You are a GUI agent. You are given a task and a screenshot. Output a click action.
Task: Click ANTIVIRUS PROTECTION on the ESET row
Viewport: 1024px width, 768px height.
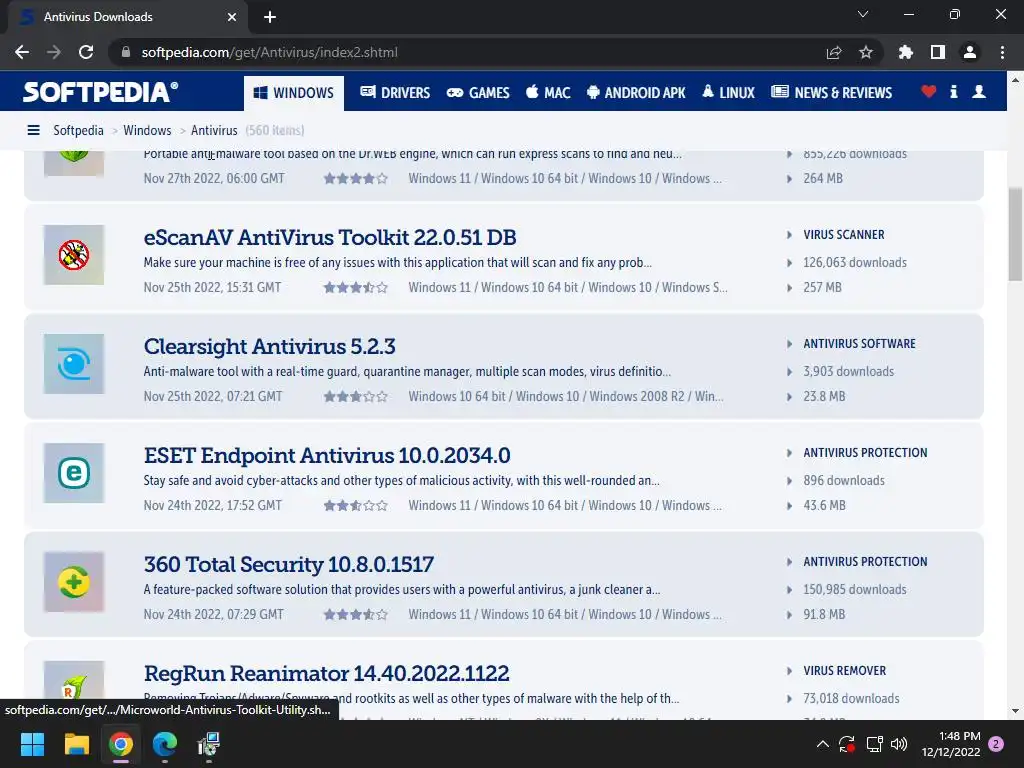(865, 453)
